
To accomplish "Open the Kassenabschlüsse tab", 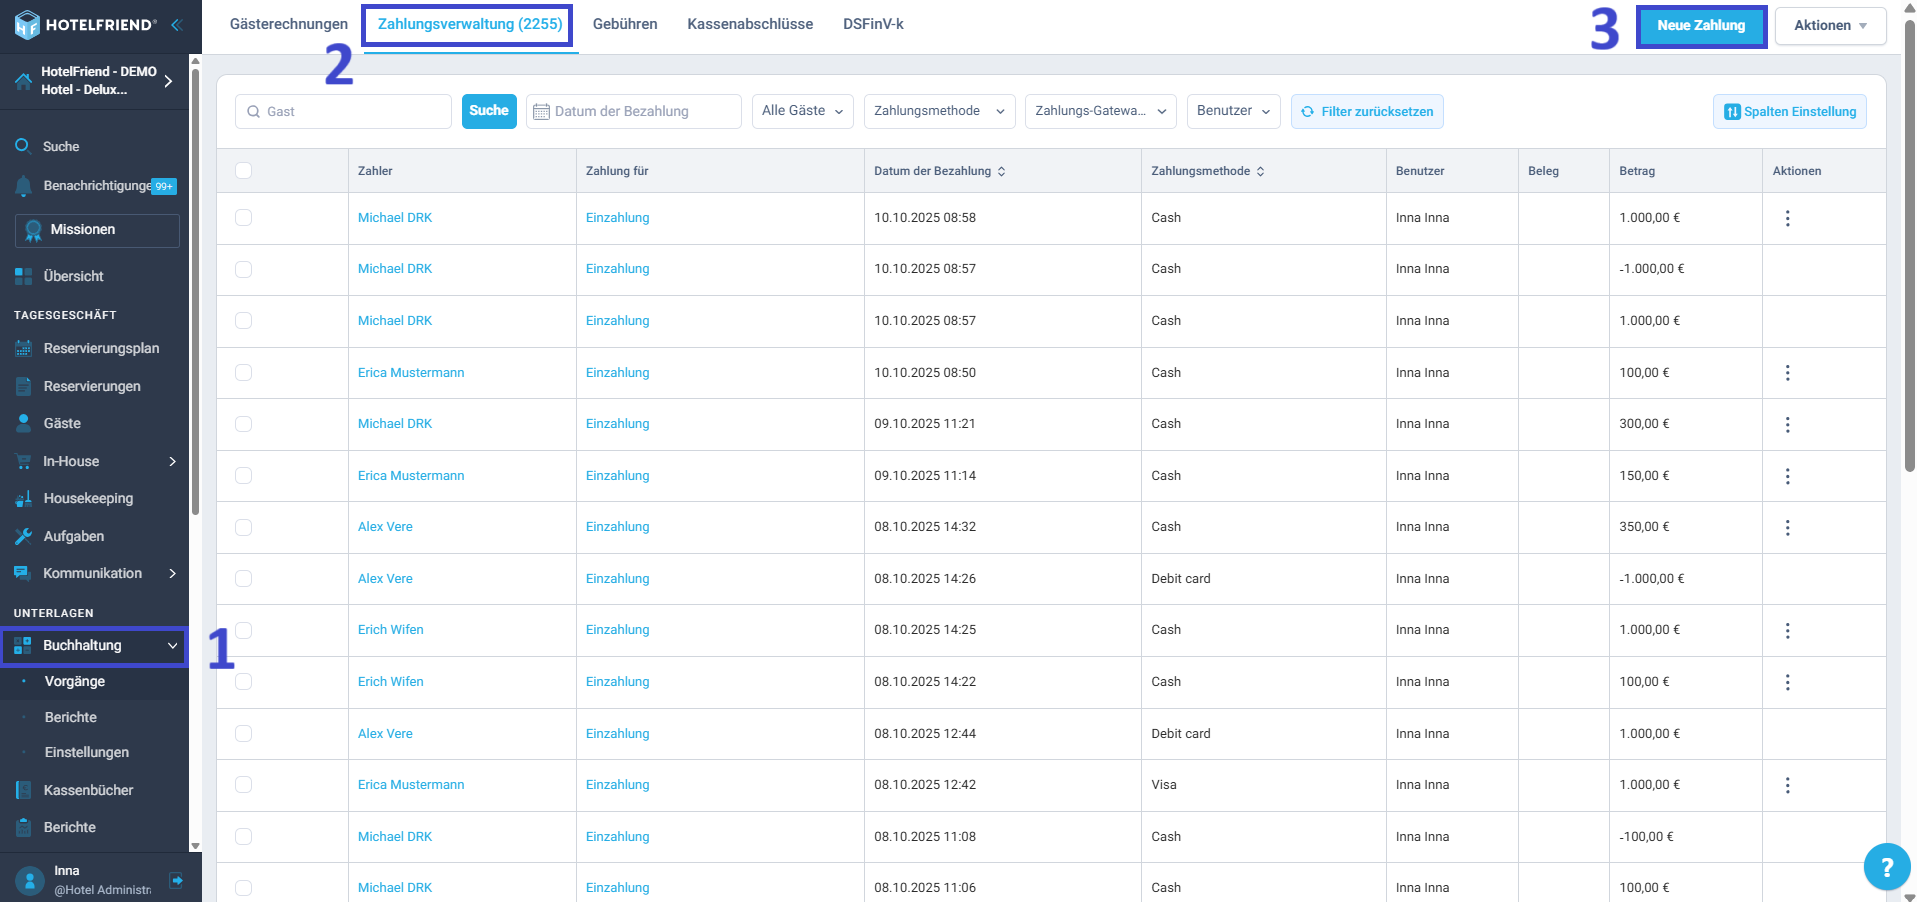I will pos(749,24).
